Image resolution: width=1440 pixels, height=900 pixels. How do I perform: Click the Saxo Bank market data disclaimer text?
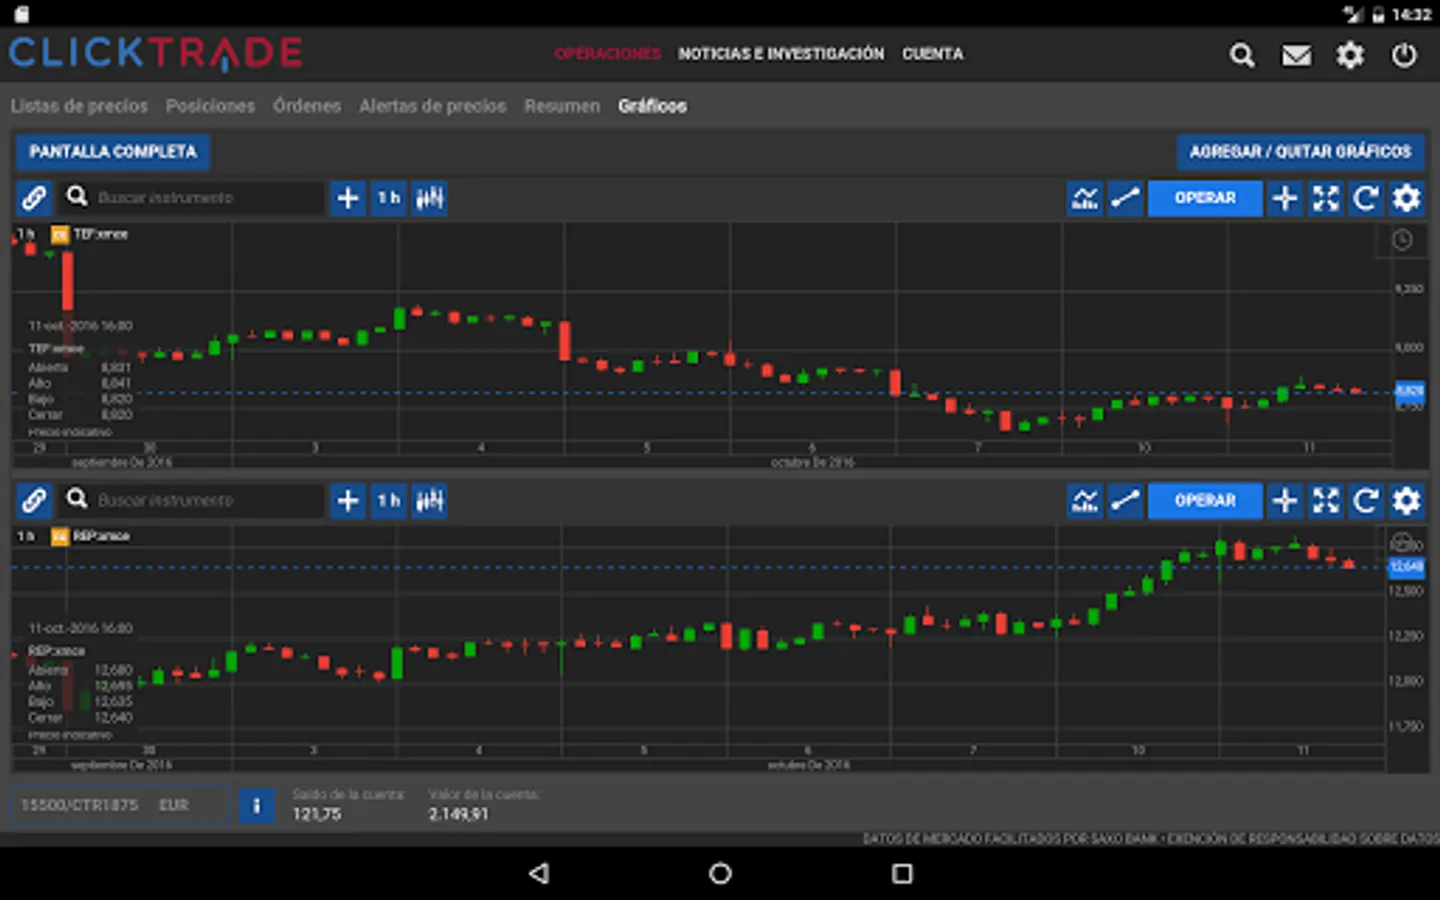tap(1150, 838)
